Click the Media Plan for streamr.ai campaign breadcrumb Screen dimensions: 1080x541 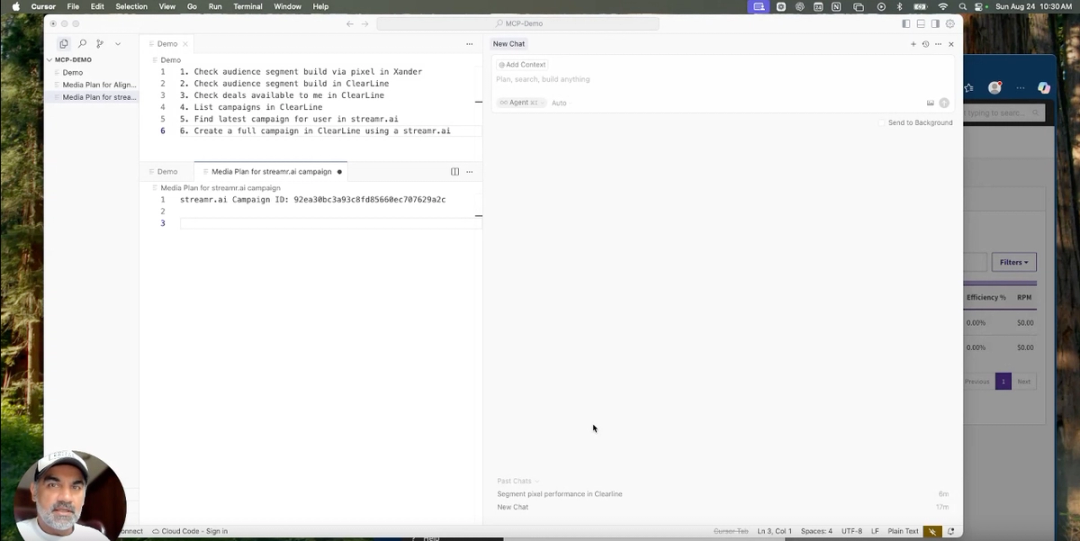pyautogui.click(x=220, y=188)
